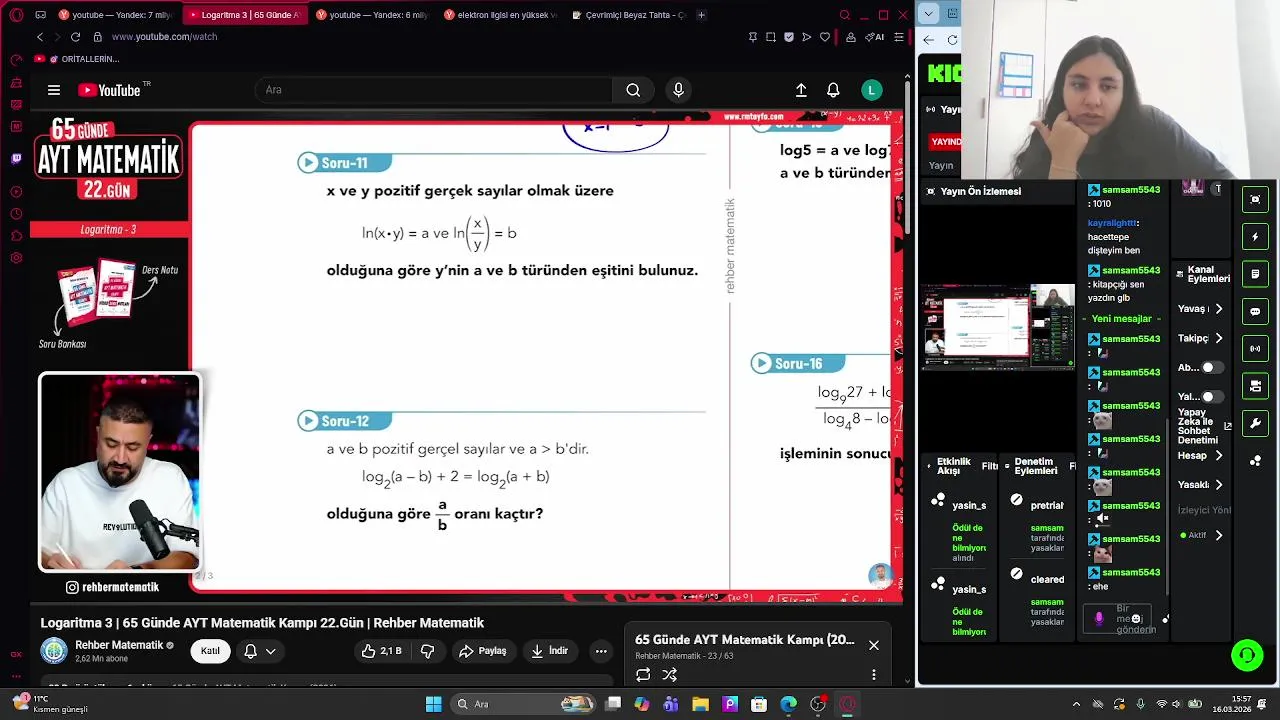Screen dimensions: 1280x720
Task: Go back with browser back arrow
Action: point(40,37)
